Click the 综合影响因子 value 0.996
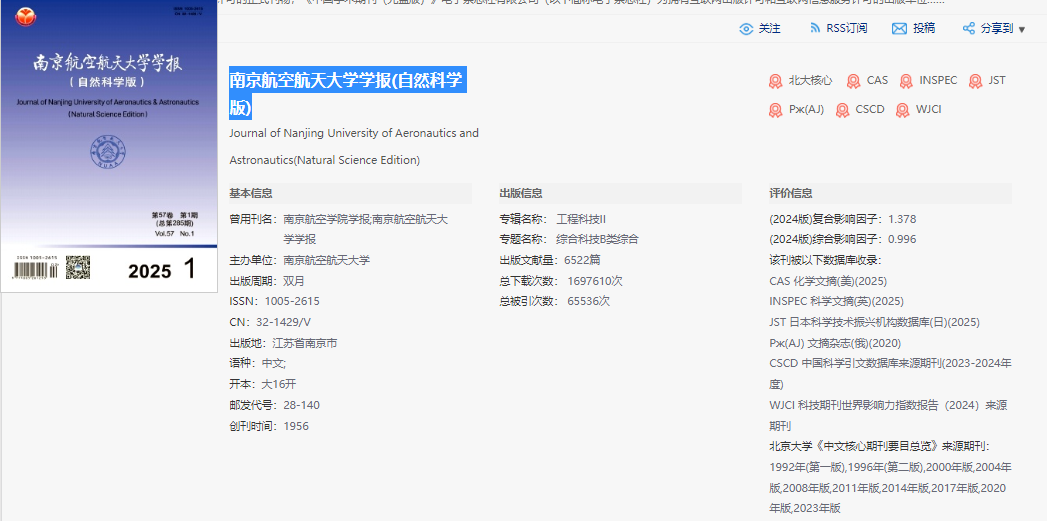Screen dimensions: 1047x521 [902, 240]
